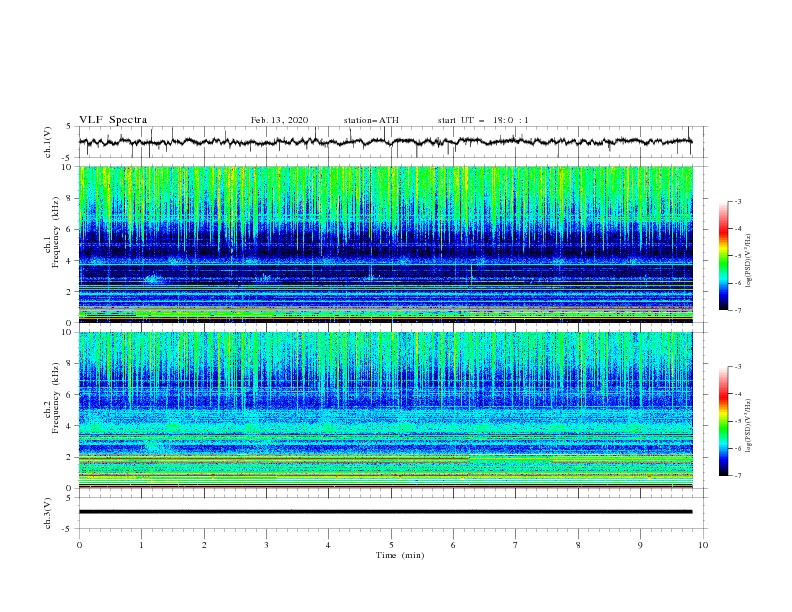Click the ch.1 PSD color scale bar
The image size is (792, 612).
coord(723,256)
